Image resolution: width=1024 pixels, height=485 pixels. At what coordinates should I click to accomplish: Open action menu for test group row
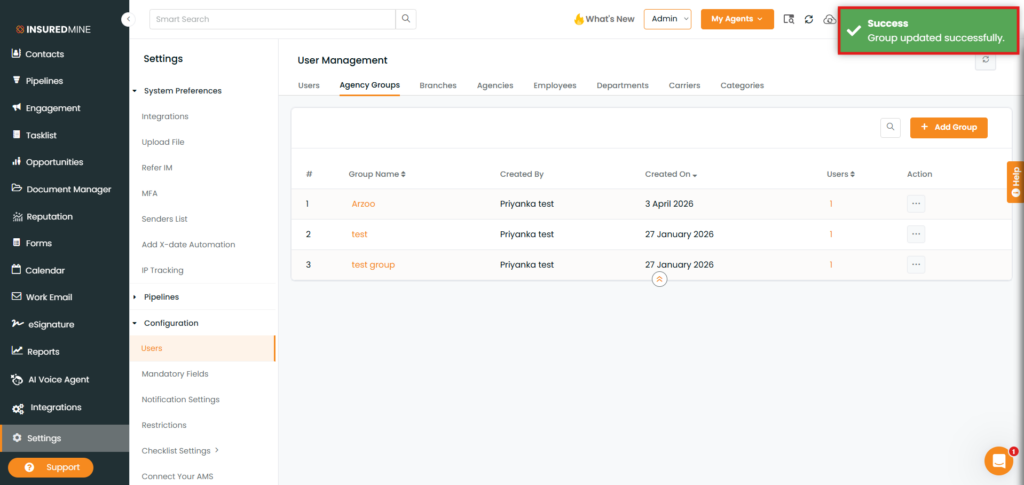[x=916, y=265]
